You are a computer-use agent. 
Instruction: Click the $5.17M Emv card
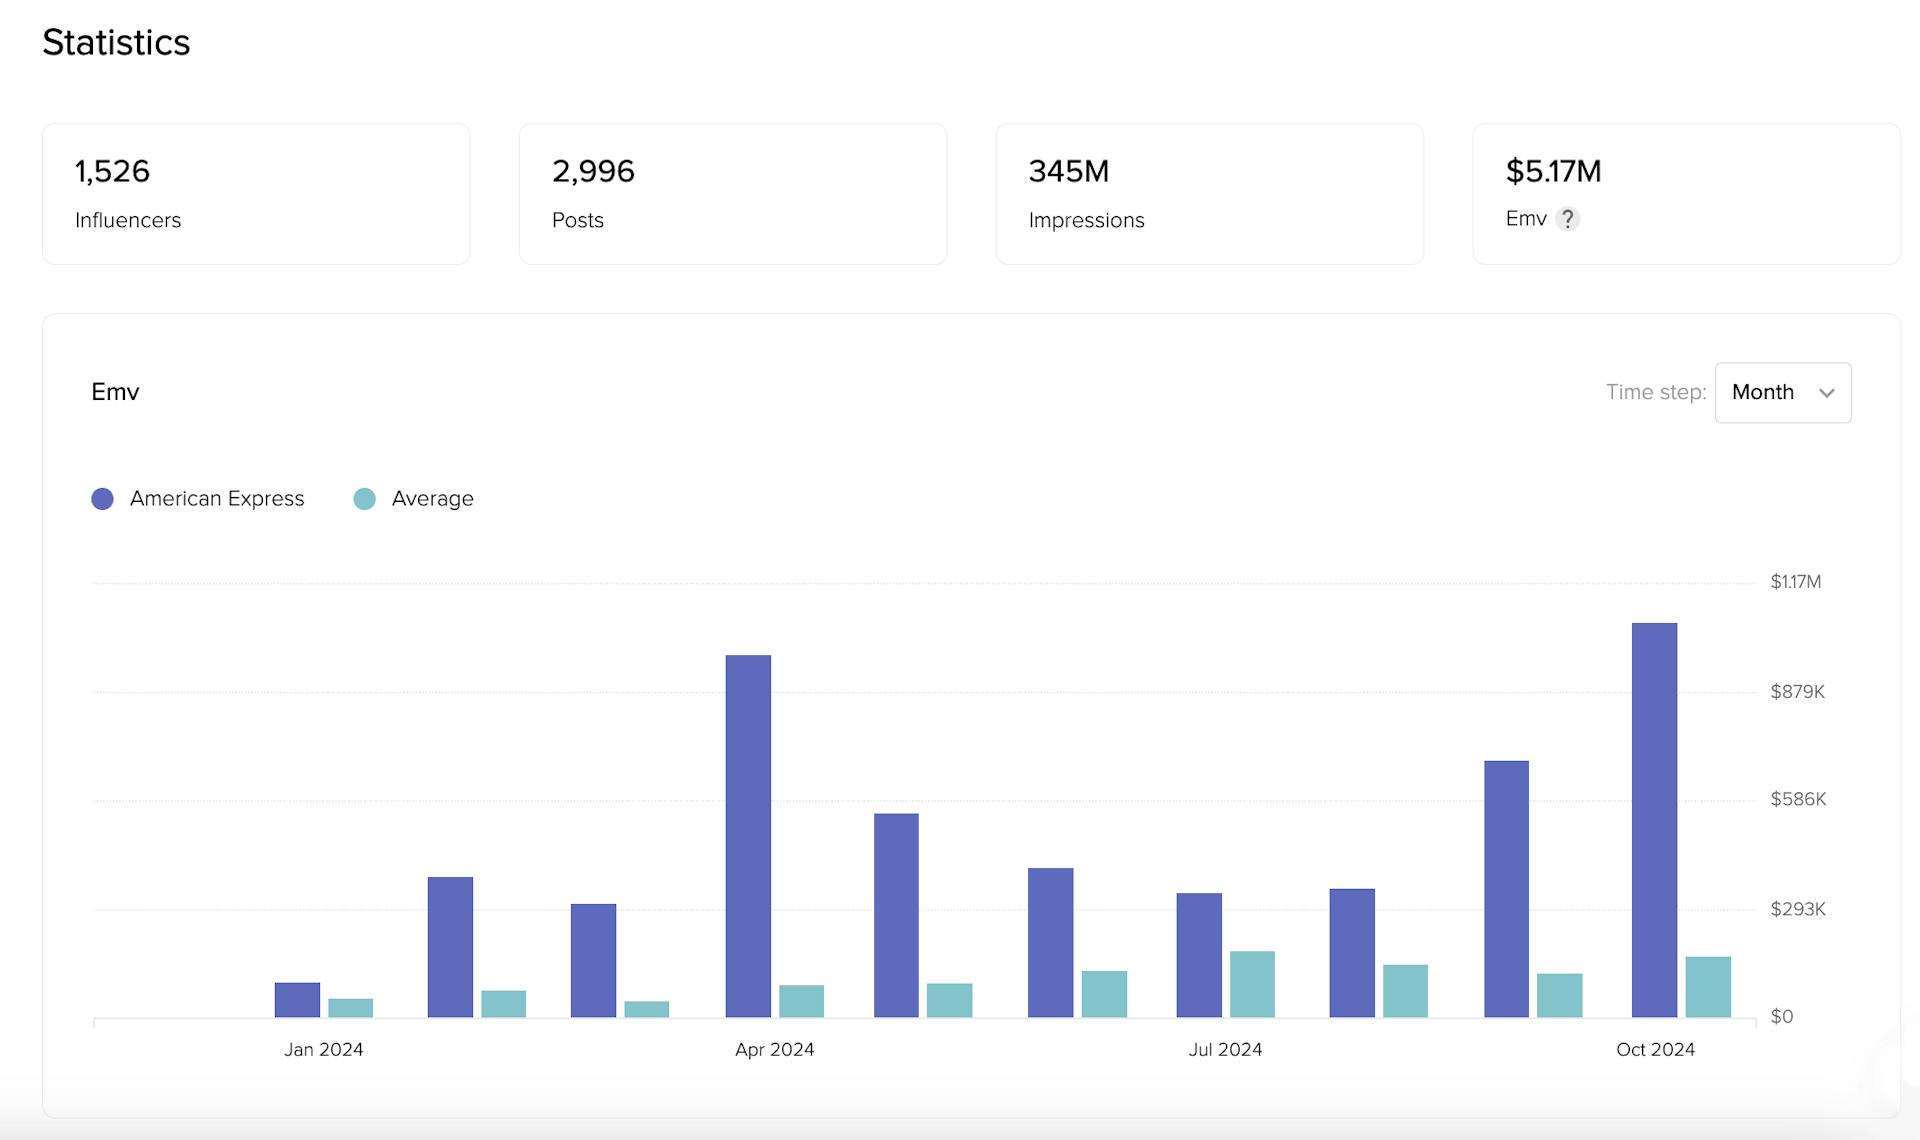coord(1686,193)
